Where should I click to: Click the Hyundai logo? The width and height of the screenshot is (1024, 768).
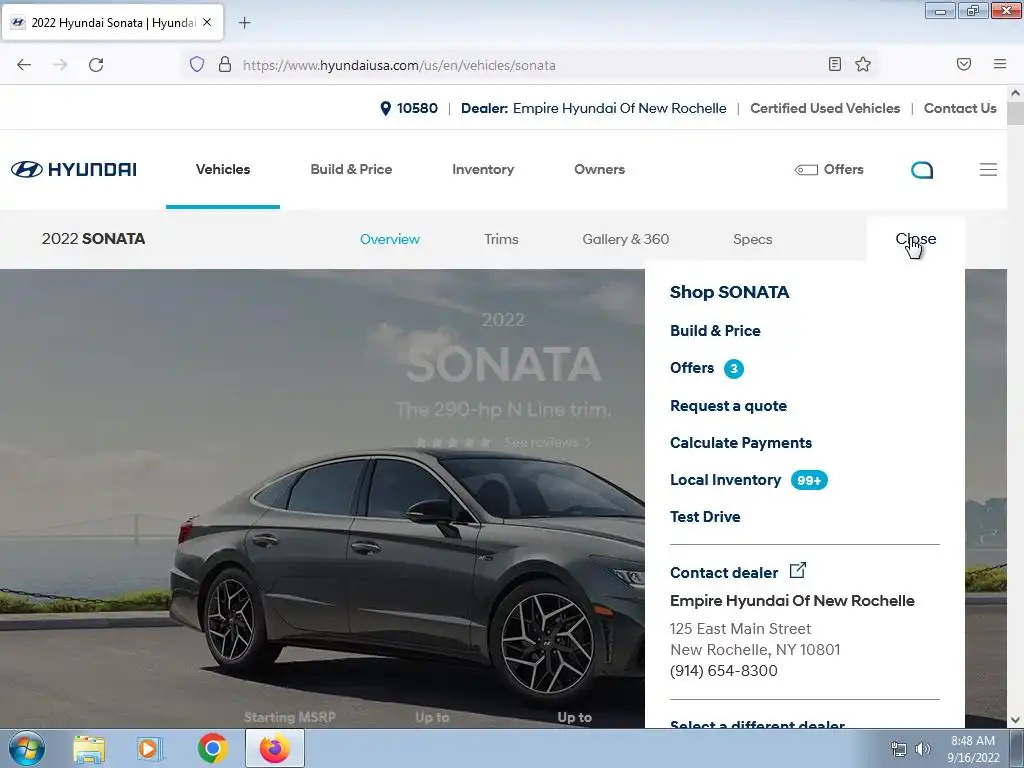74,169
